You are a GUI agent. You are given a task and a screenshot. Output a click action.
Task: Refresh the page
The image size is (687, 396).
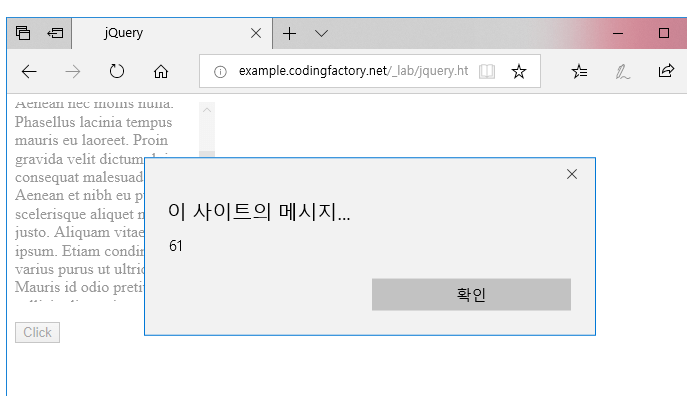[x=117, y=71]
